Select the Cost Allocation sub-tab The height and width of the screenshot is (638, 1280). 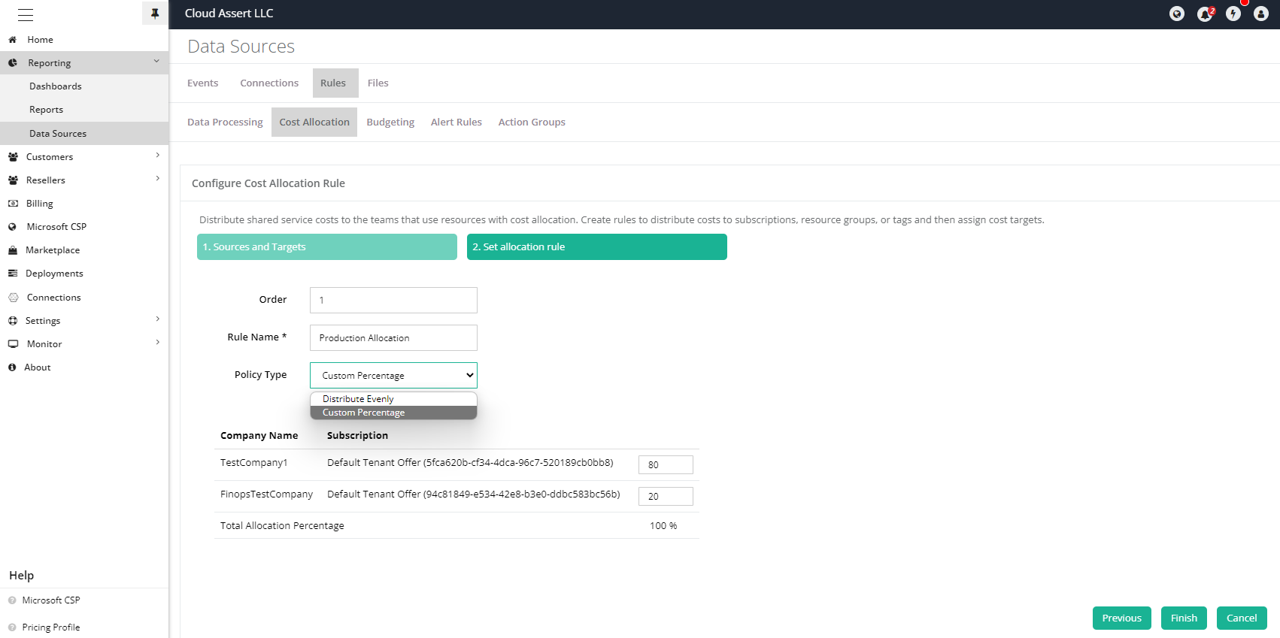(x=315, y=122)
